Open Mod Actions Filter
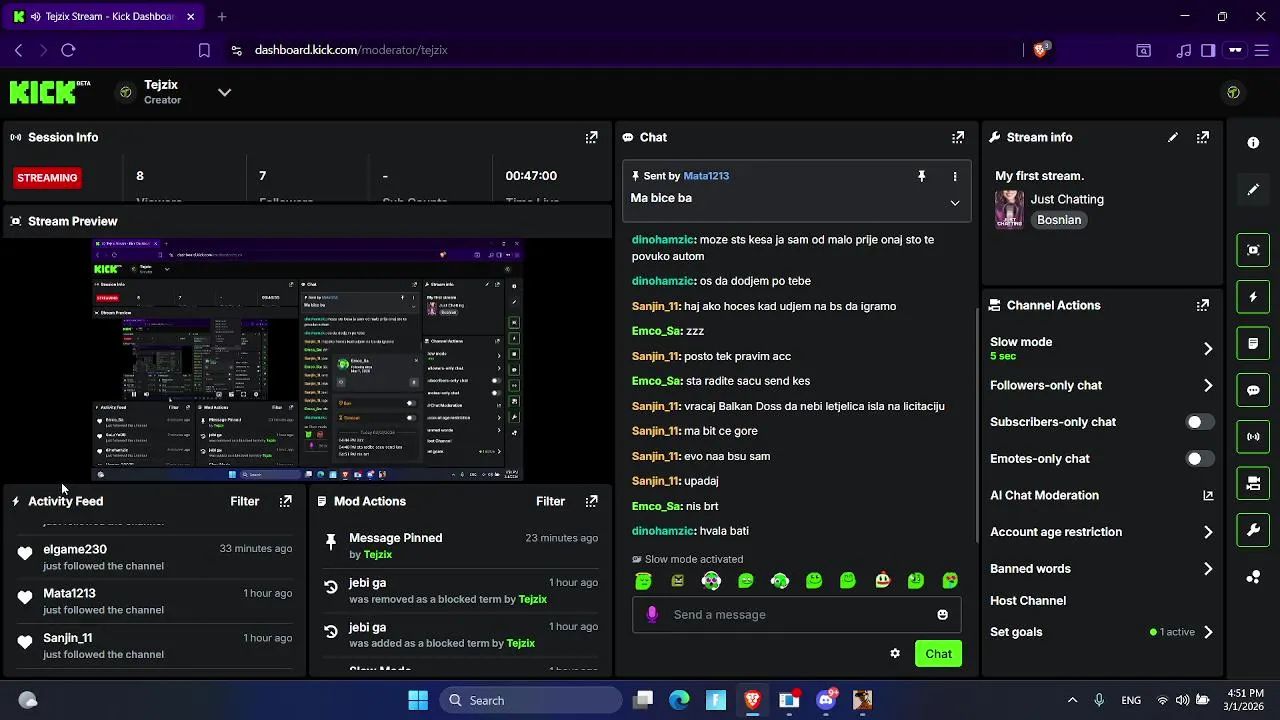1280x720 pixels. tap(550, 501)
